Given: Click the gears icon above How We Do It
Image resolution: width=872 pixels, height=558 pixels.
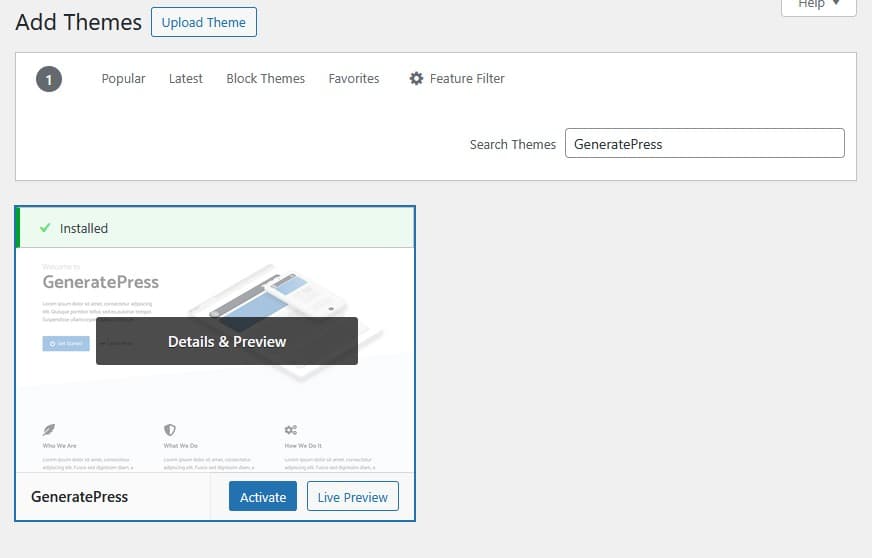Looking at the screenshot, I should pos(291,430).
